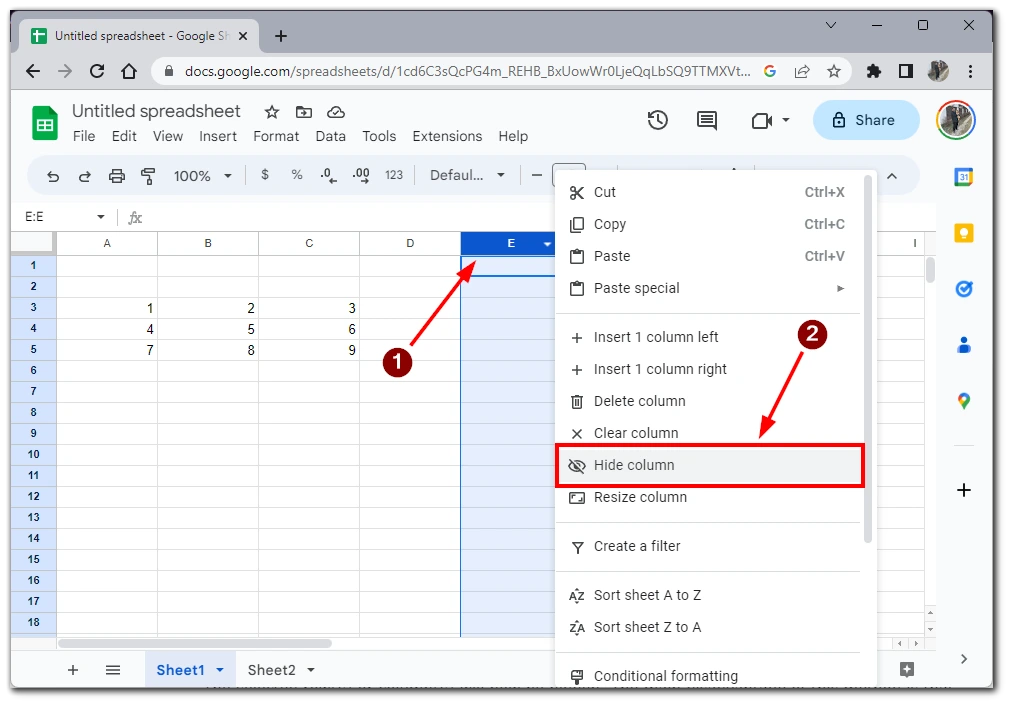Open the Format menu

coord(276,136)
